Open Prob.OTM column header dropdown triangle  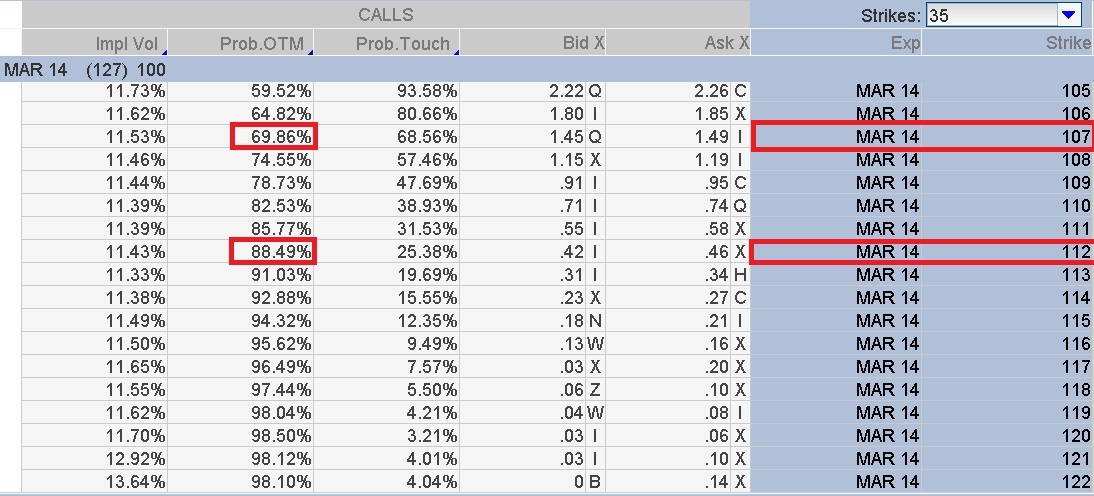[309, 52]
